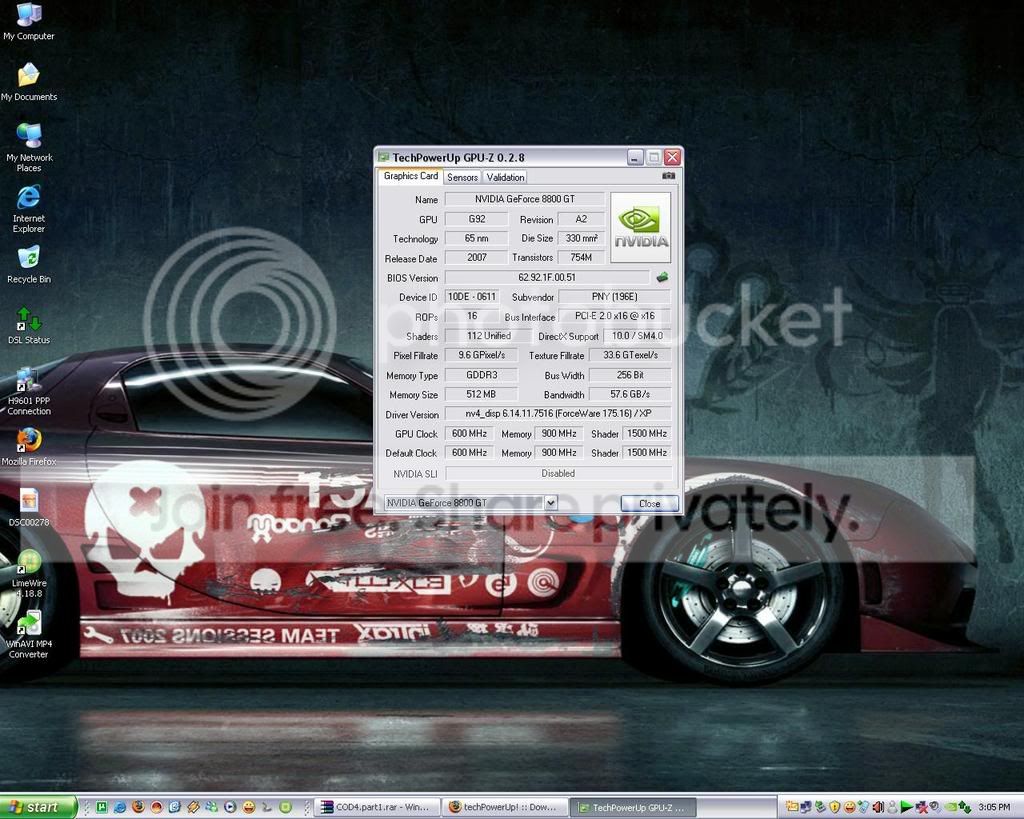Viewport: 1024px width, 819px height.
Task: Click the Driver Version field
Action: pyautogui.click(x=558, y=413)
